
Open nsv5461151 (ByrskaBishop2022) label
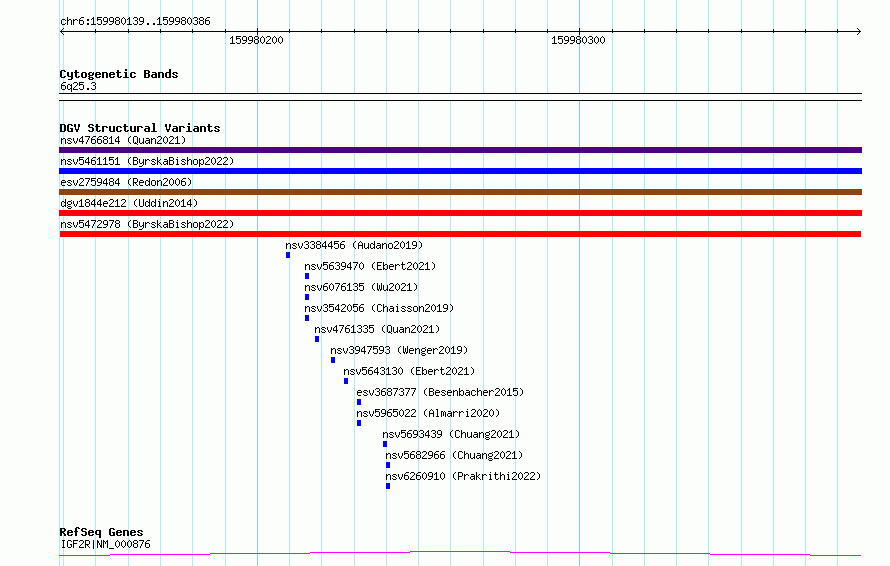click(x=147, y=161)
